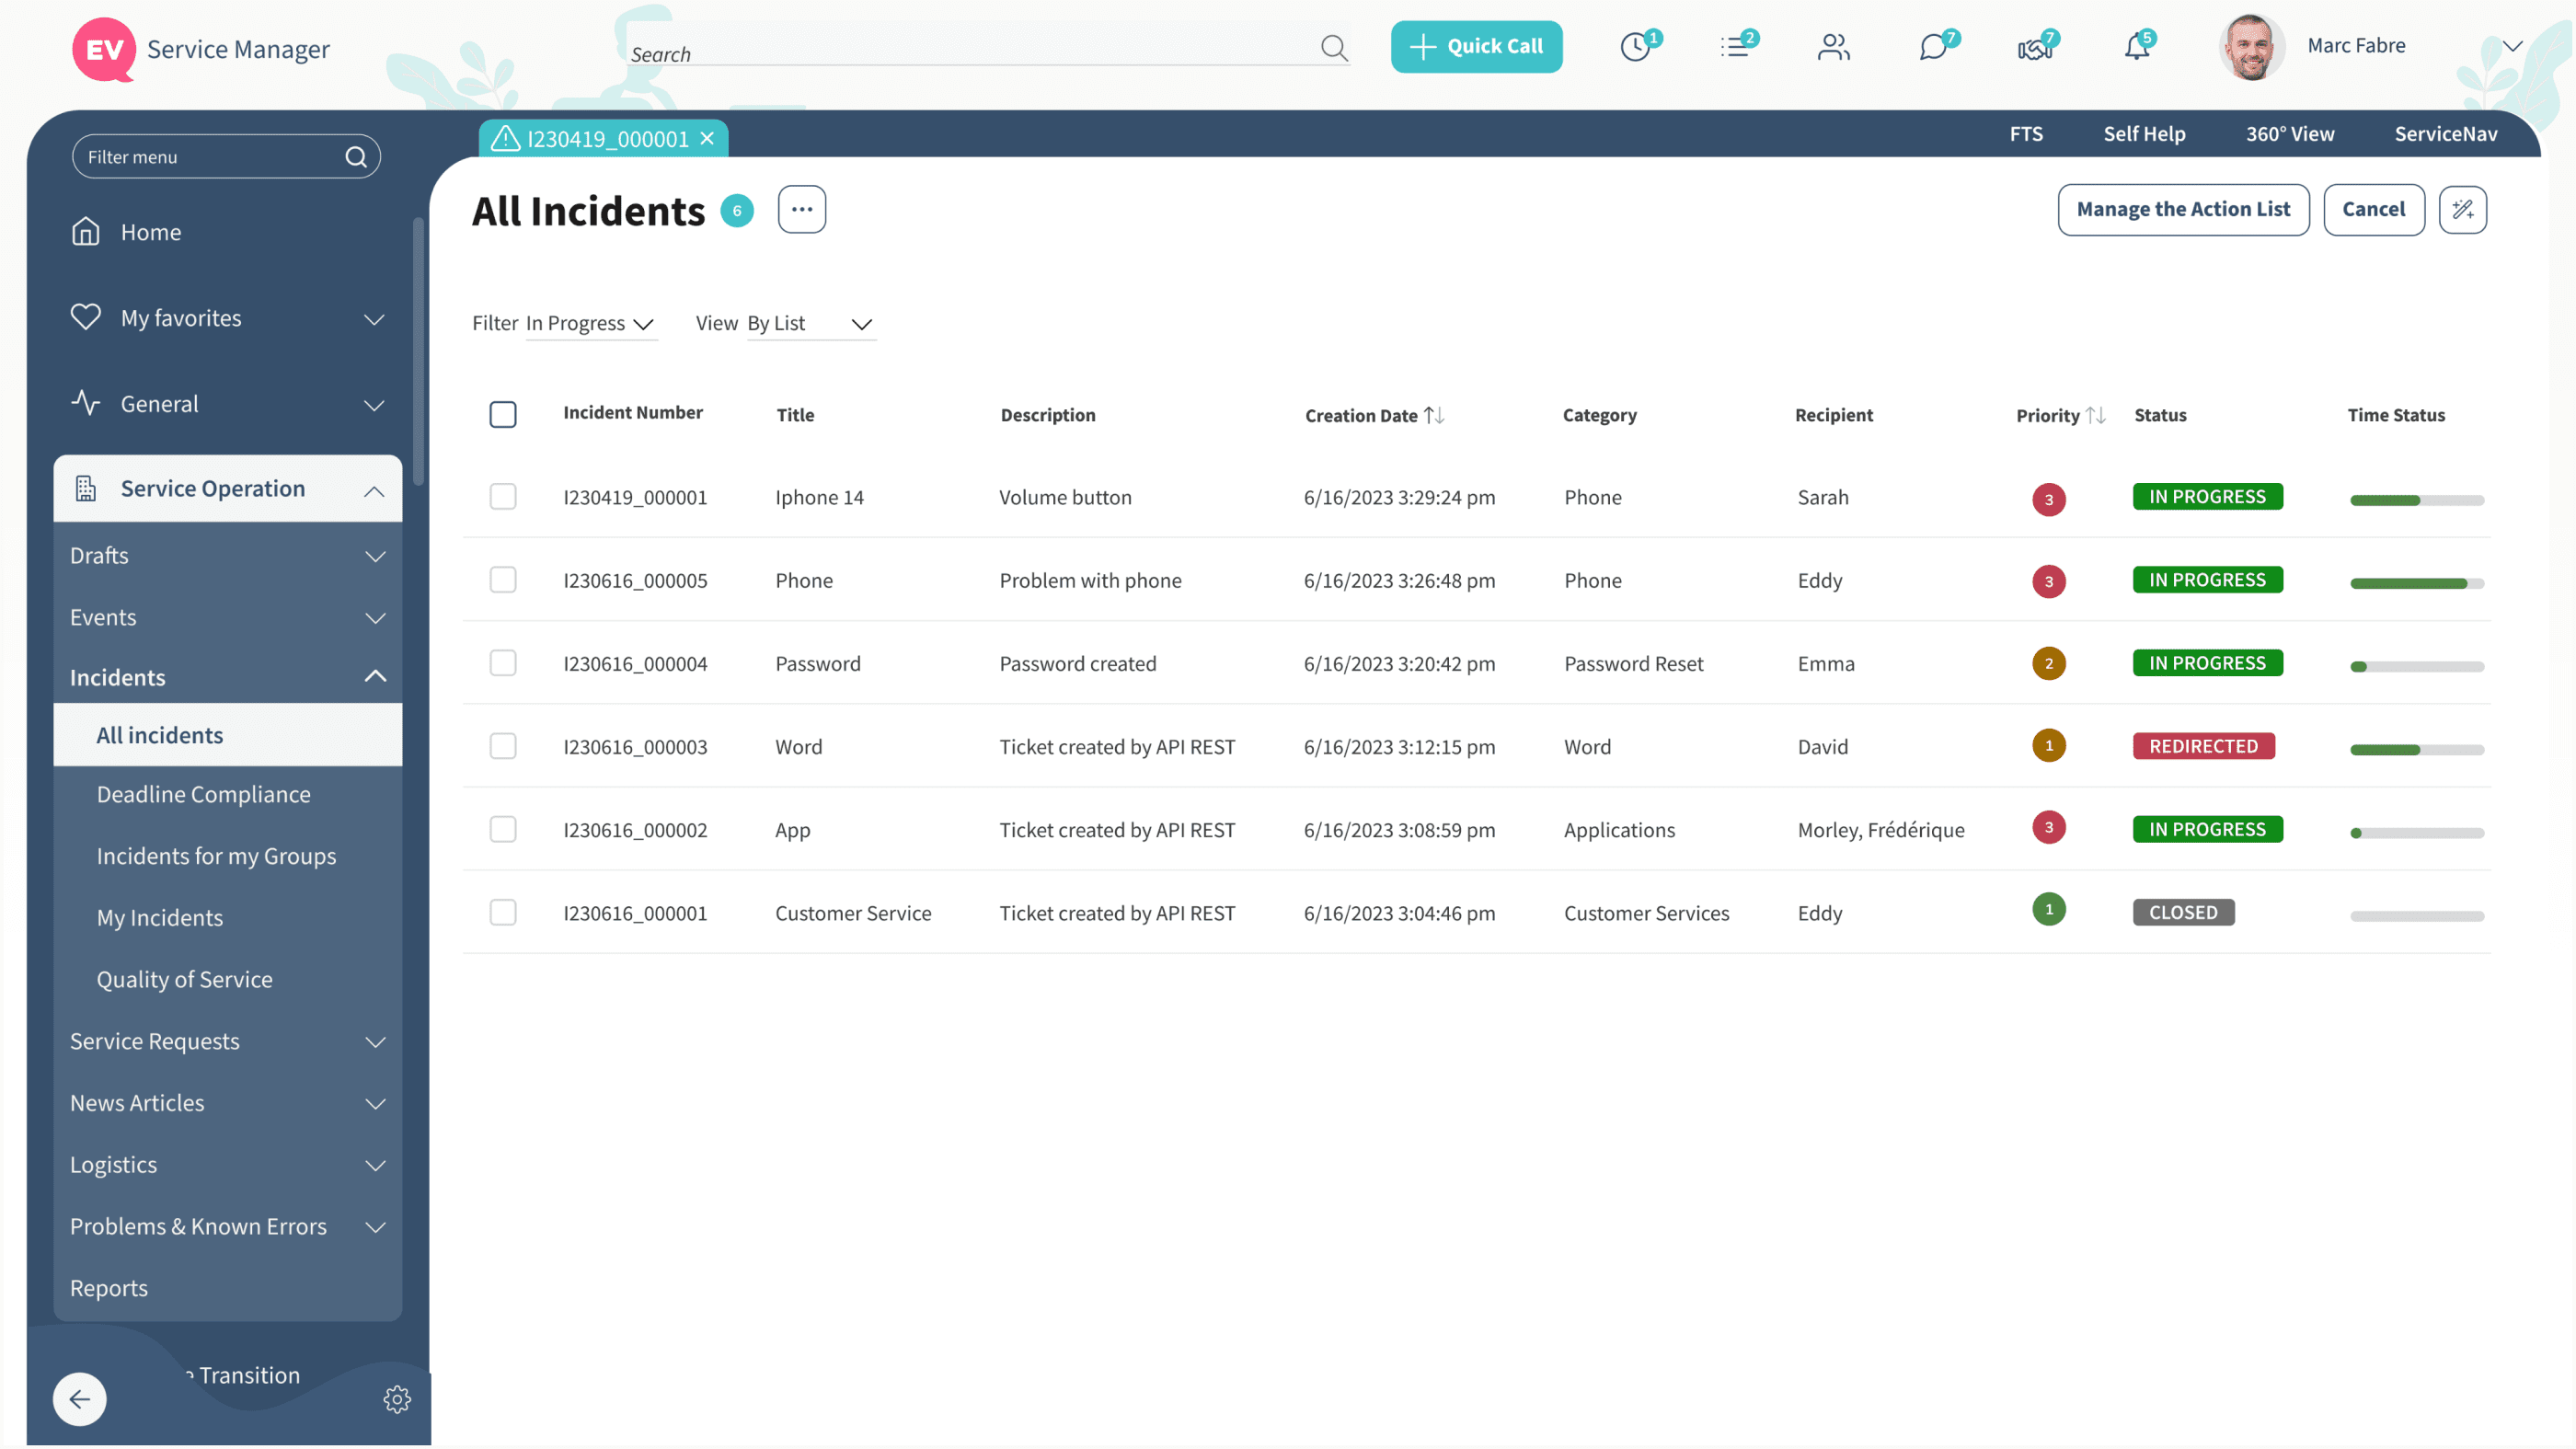Open Deadline Compliance in the sidebar
2576x1449 pixels.
coord(204,794)
